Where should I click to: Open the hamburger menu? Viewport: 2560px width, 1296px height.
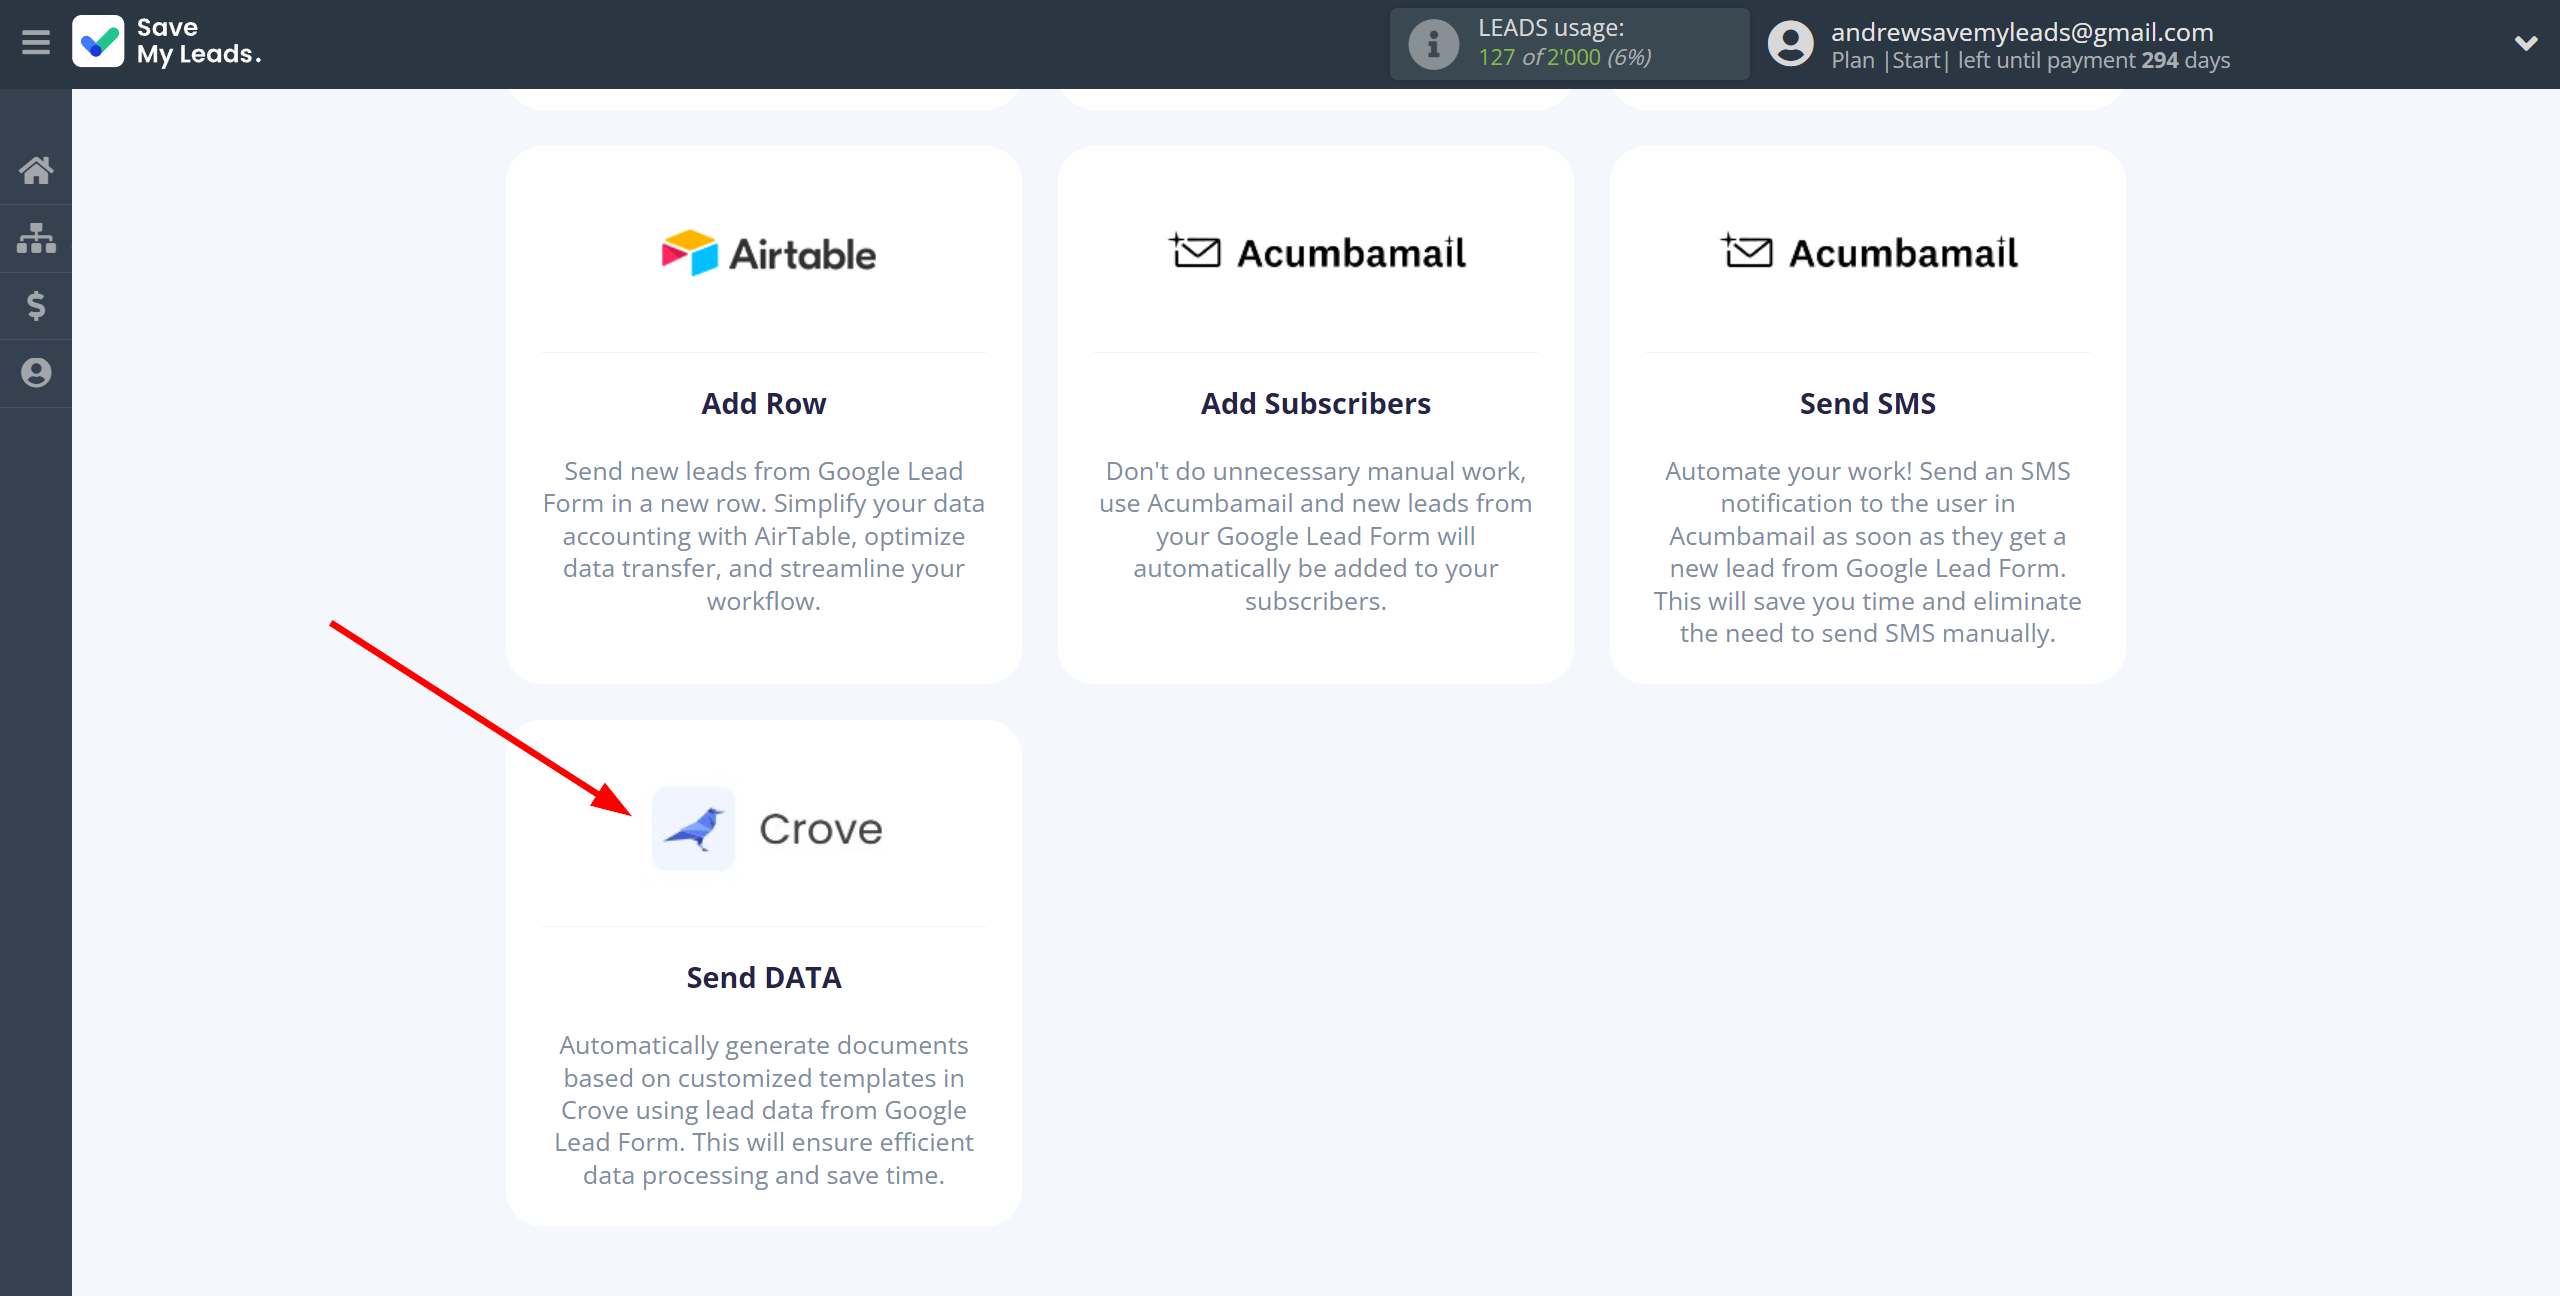pyautogui.click(x=36, y=42)
